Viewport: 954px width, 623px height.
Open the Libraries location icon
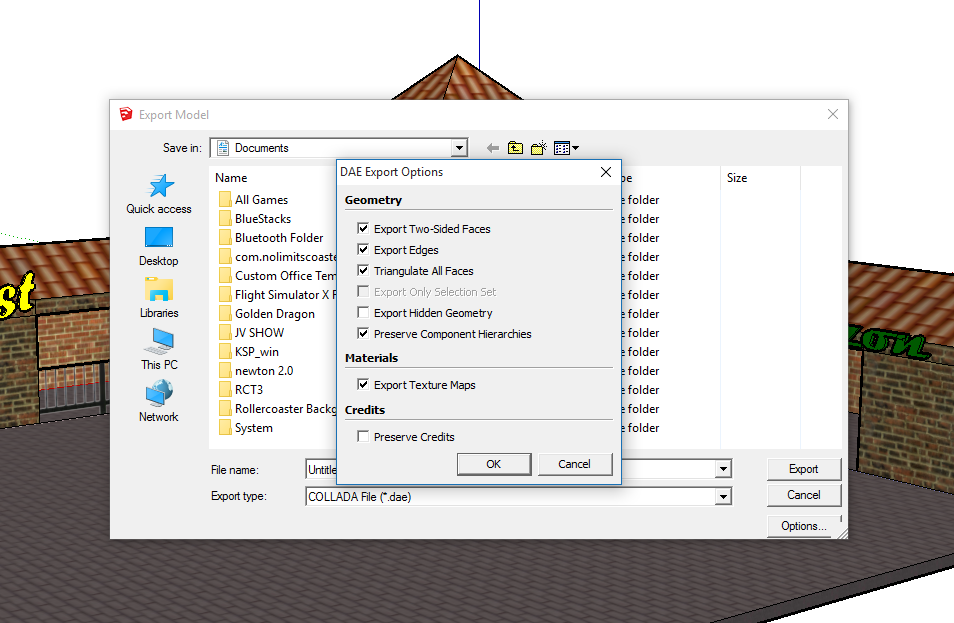point(159,290)
